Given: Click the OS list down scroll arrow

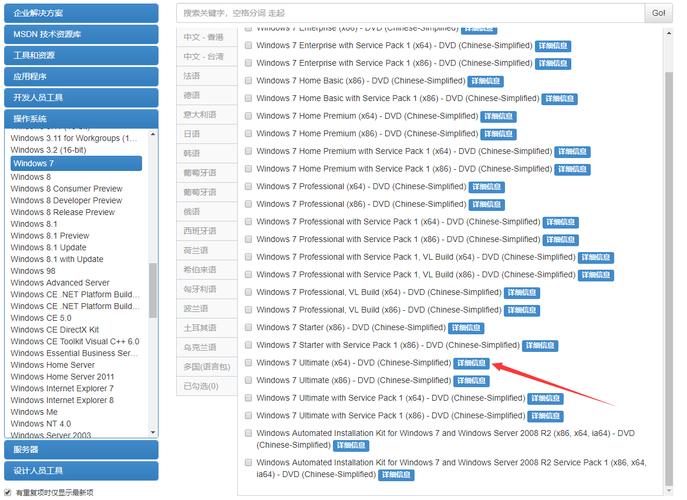Looking at the screenshot, I should (x=152, y=433).
